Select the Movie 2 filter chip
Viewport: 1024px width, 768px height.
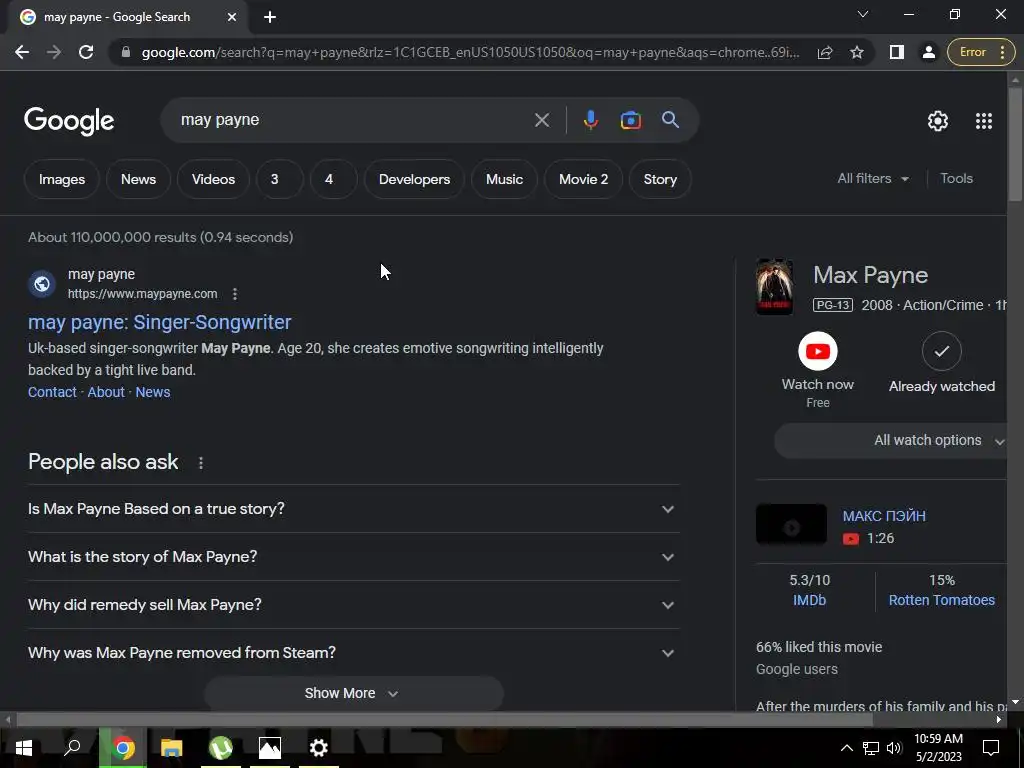[583, 179]
